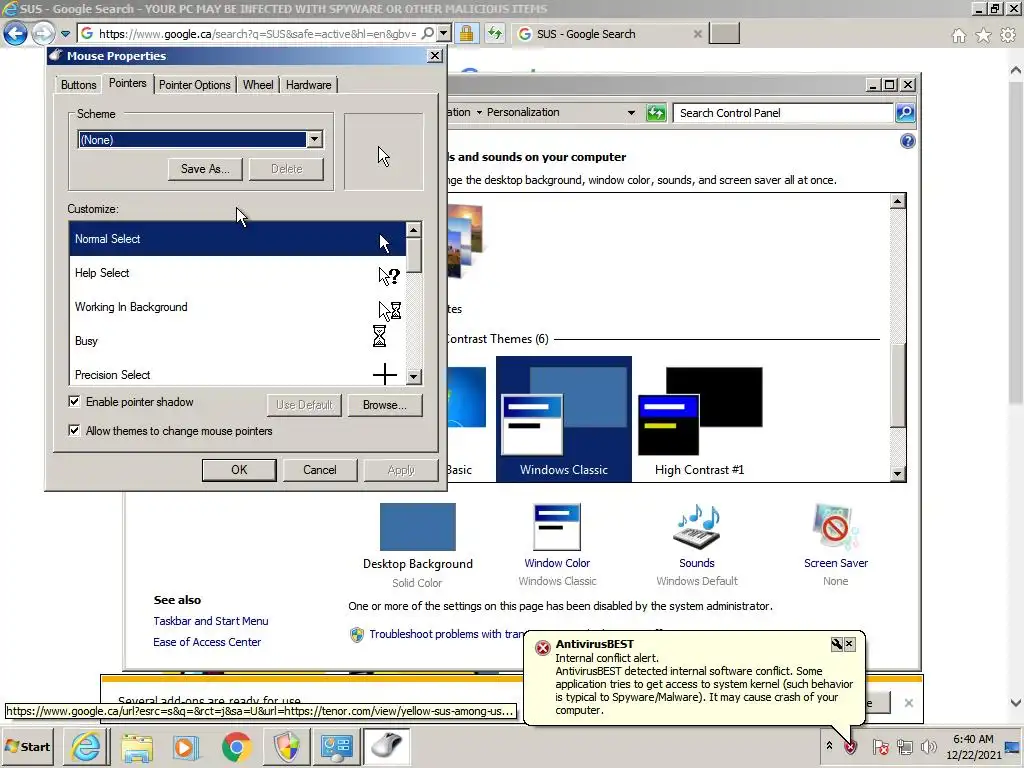The image size is (1024, 768).
Task: Open the volume speaker tray icon
Action: coord(928,746)
